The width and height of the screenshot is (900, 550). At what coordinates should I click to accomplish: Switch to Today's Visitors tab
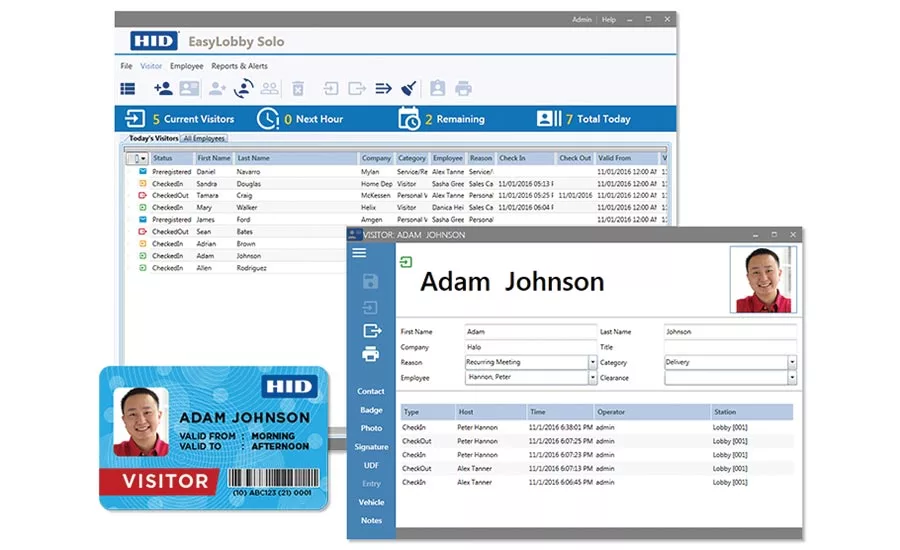click(x=153, y=138)
